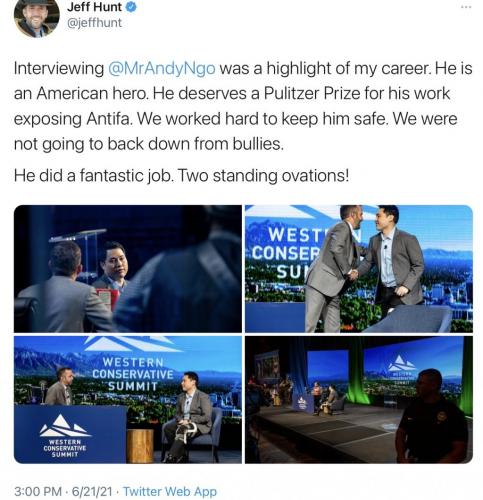Click the blue verified badge
483x500 pixels.
pos(131,7)
